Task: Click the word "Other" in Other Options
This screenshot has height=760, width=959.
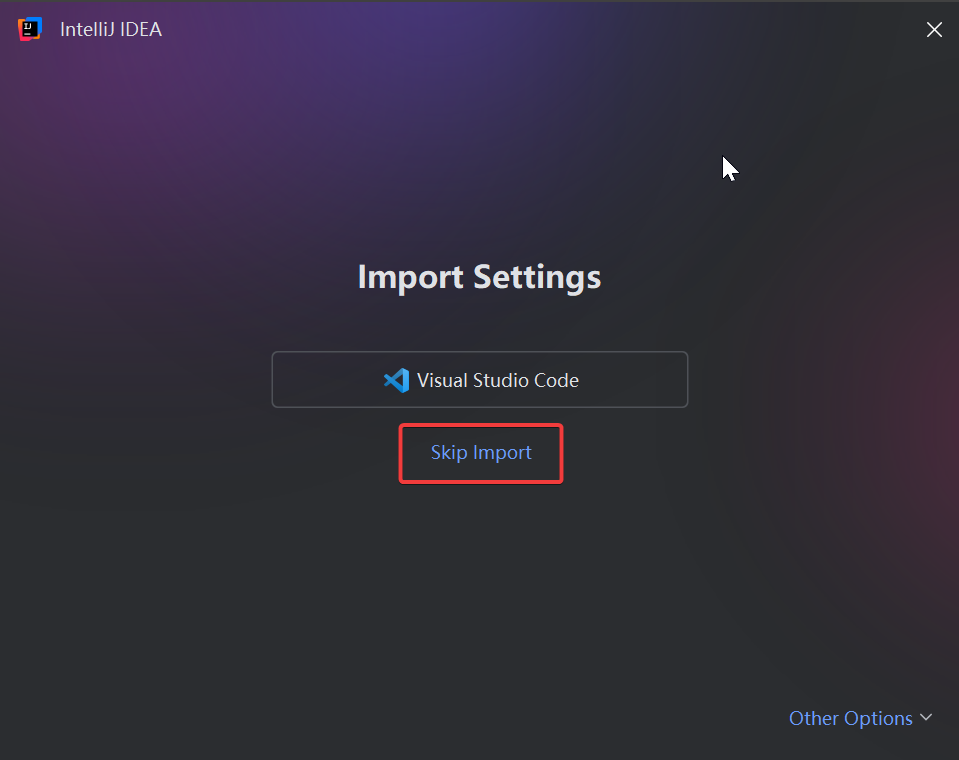Action: click(814, 718)
